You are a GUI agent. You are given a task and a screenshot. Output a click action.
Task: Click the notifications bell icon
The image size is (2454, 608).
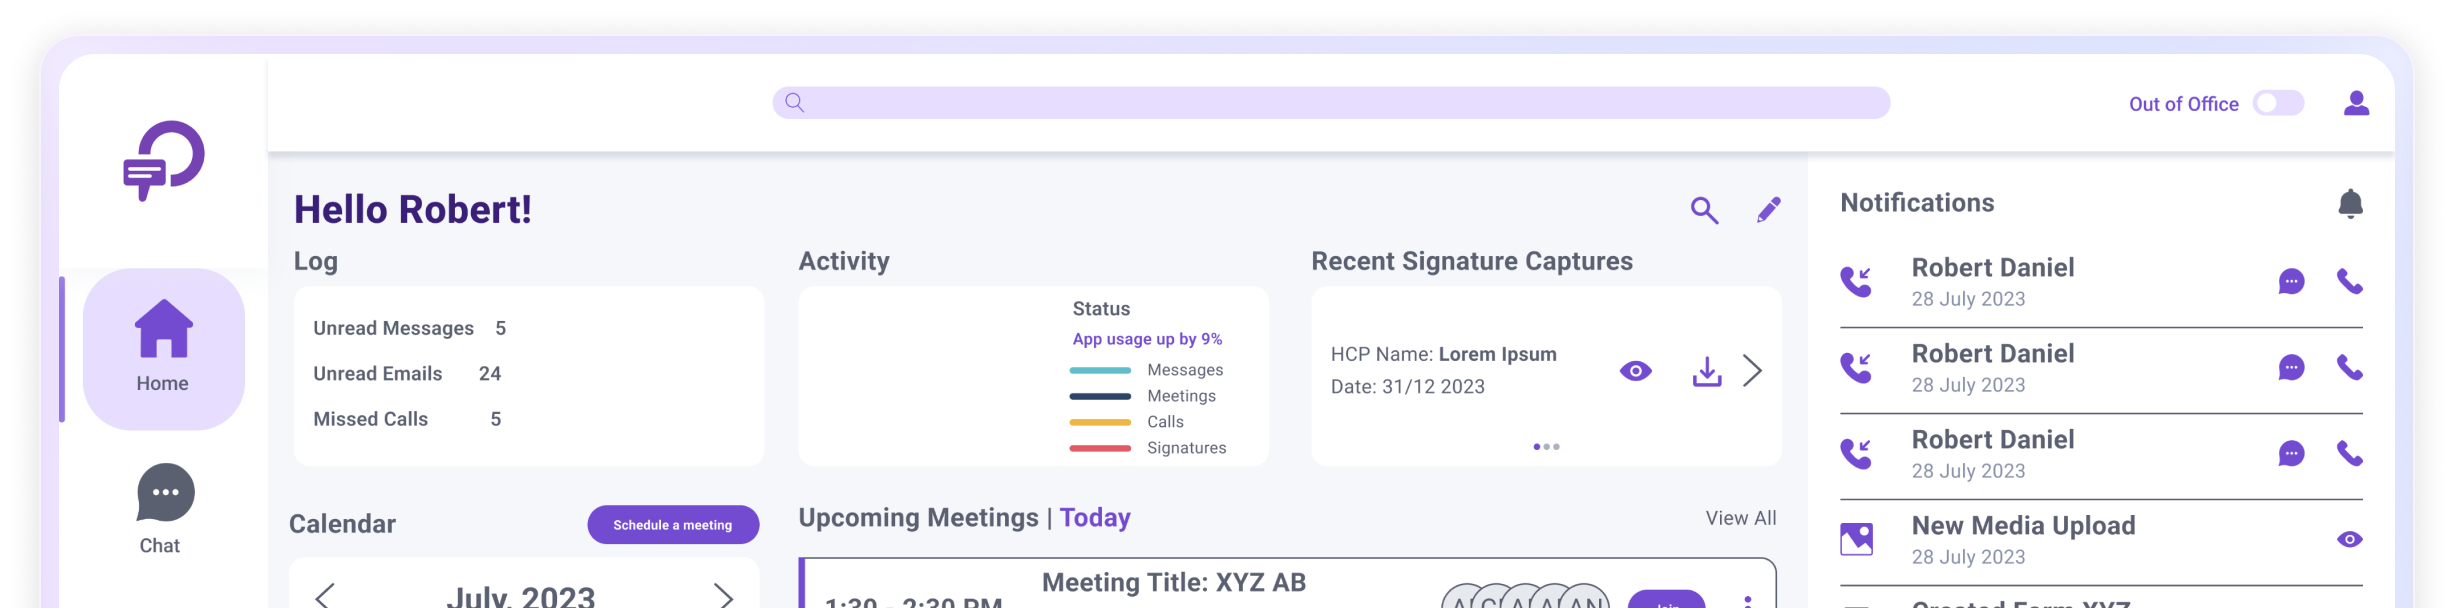click(2350, 203)
